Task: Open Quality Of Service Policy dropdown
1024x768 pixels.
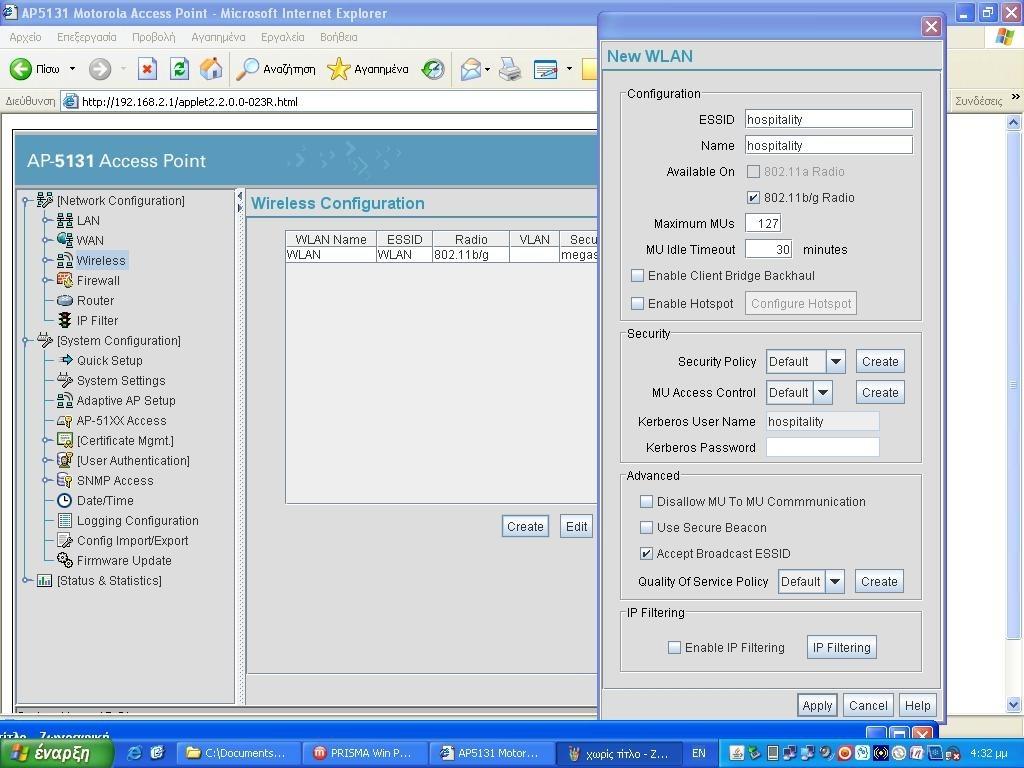Action: point(835,581)
